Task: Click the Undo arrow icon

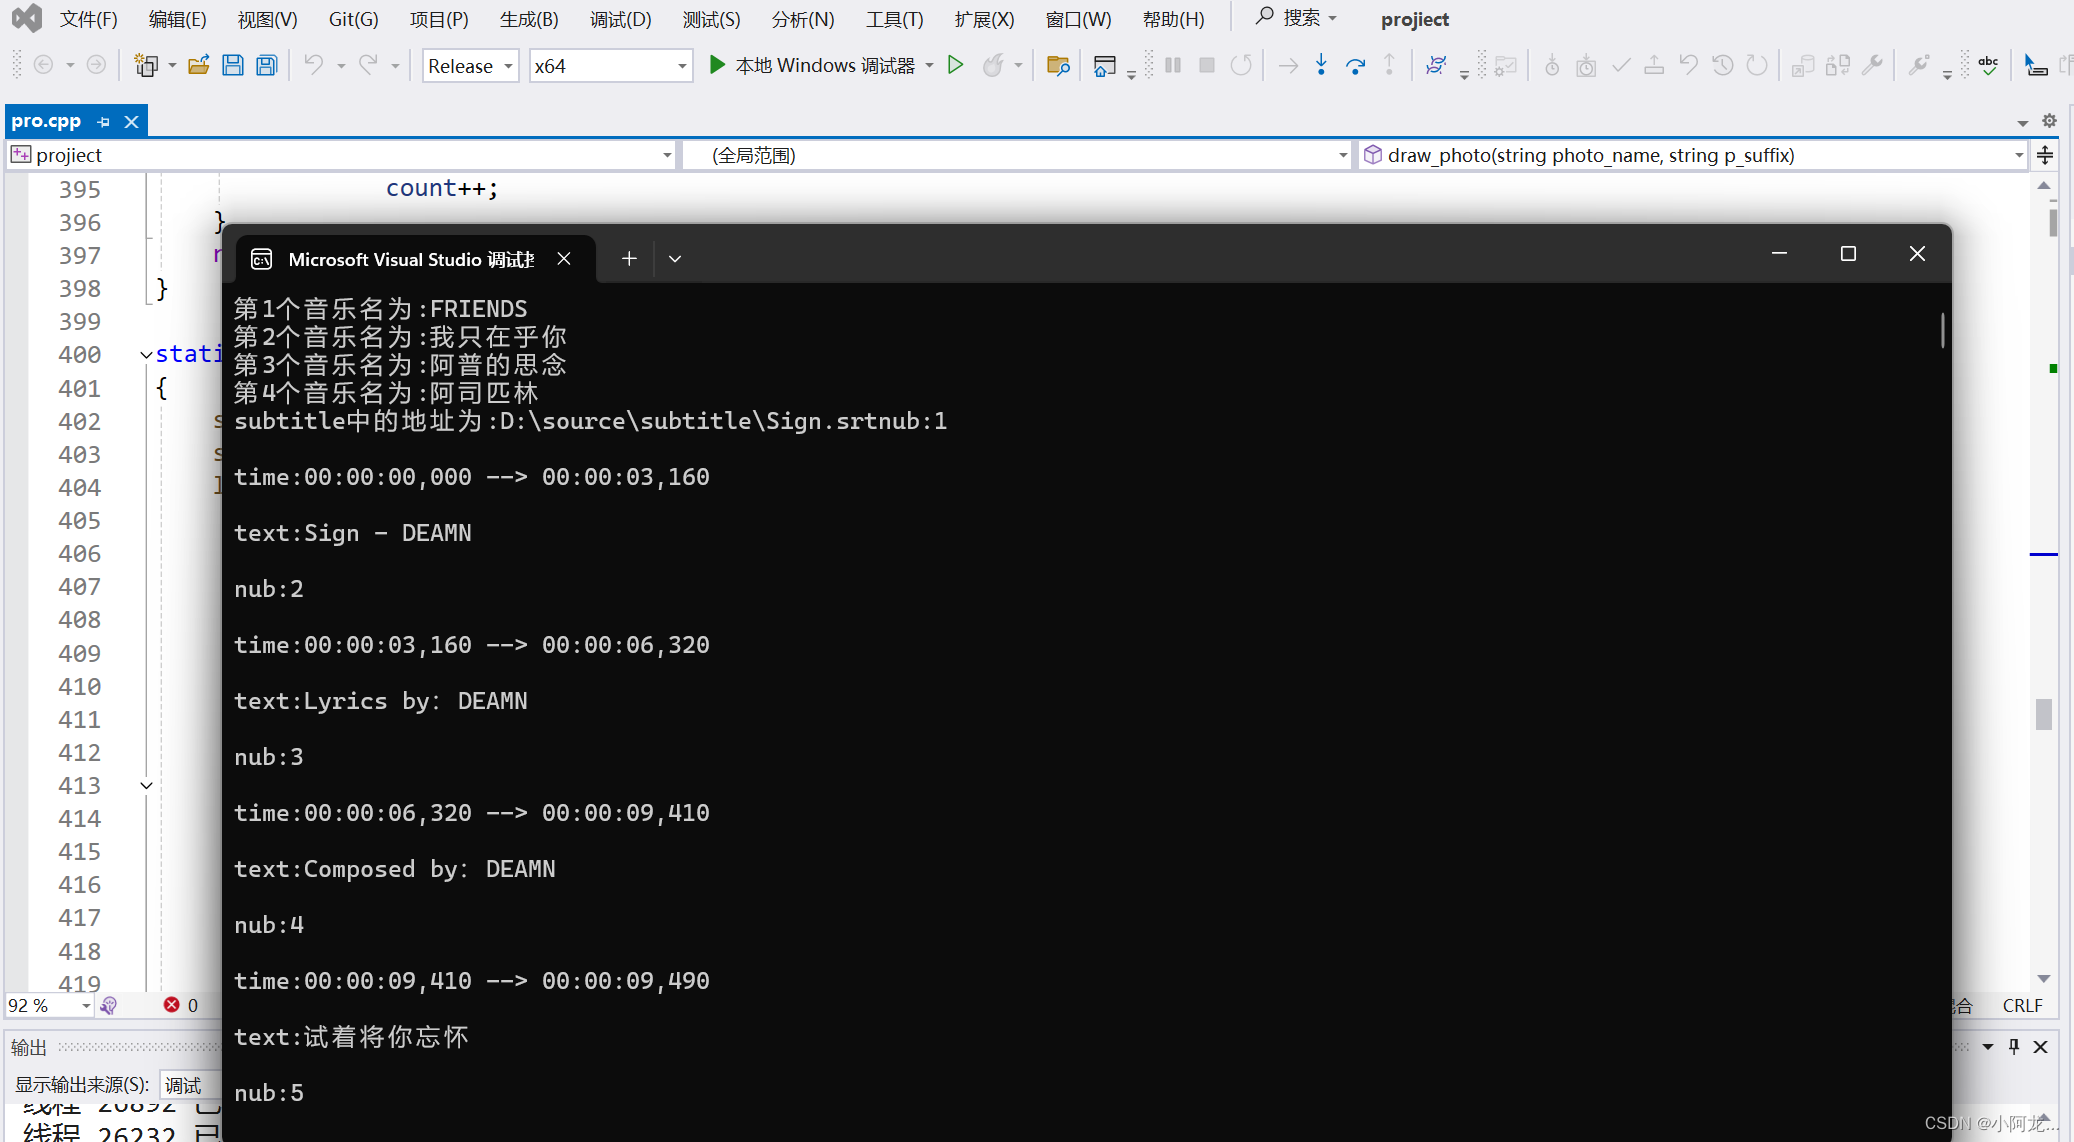Action: tap(314, 66)
